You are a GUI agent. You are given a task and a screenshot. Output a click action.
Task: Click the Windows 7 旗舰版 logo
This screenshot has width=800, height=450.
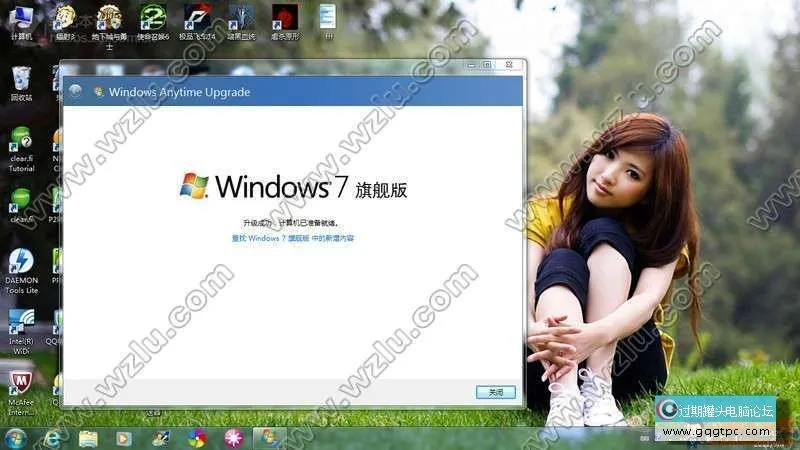click(293, 186)
